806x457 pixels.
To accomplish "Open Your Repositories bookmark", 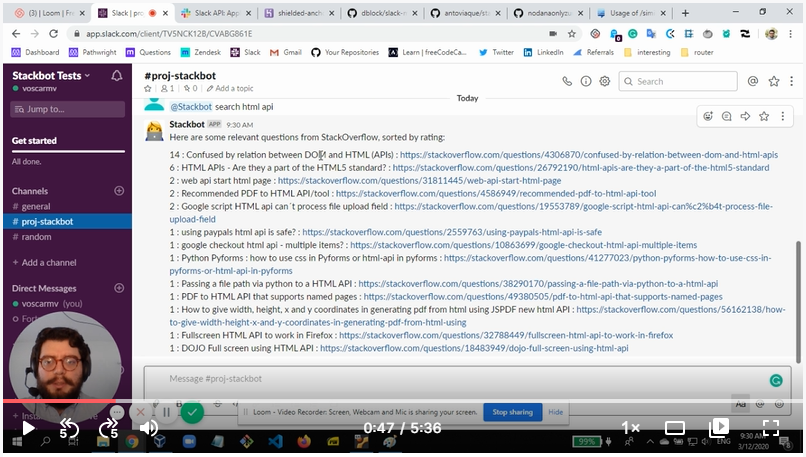I will [345, 52].
